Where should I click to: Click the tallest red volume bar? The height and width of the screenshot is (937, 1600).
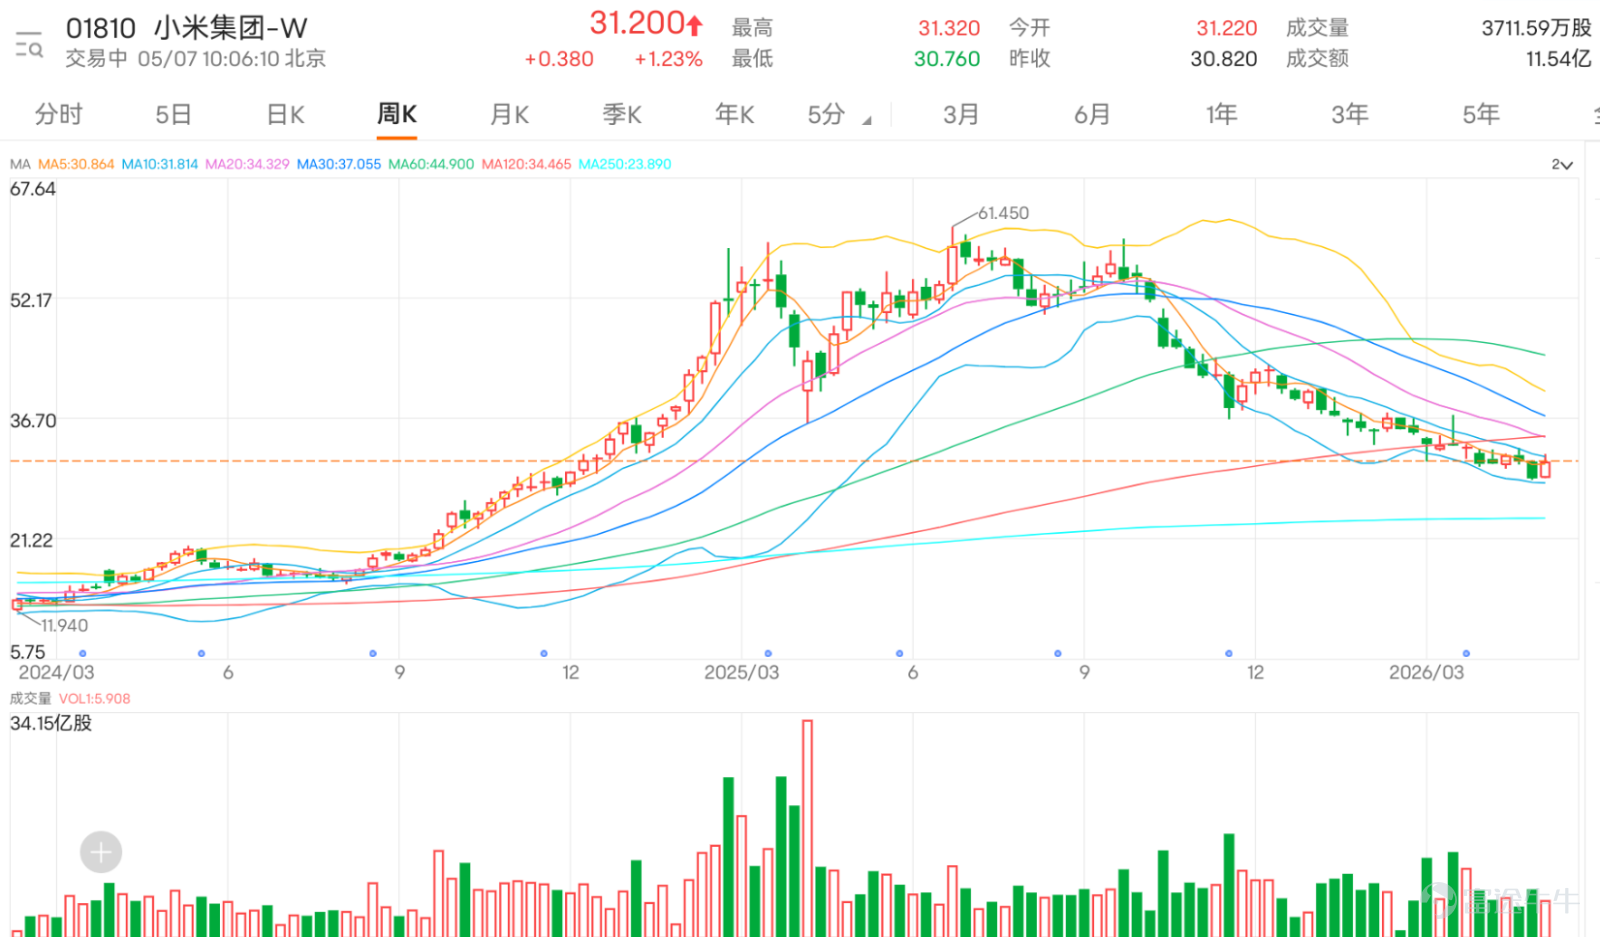pyautogui.click(x=807, y=828)
